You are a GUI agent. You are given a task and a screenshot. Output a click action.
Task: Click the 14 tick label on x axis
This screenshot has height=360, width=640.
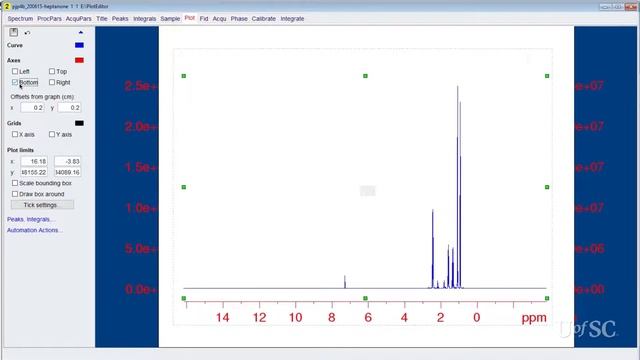pos(223,318)
